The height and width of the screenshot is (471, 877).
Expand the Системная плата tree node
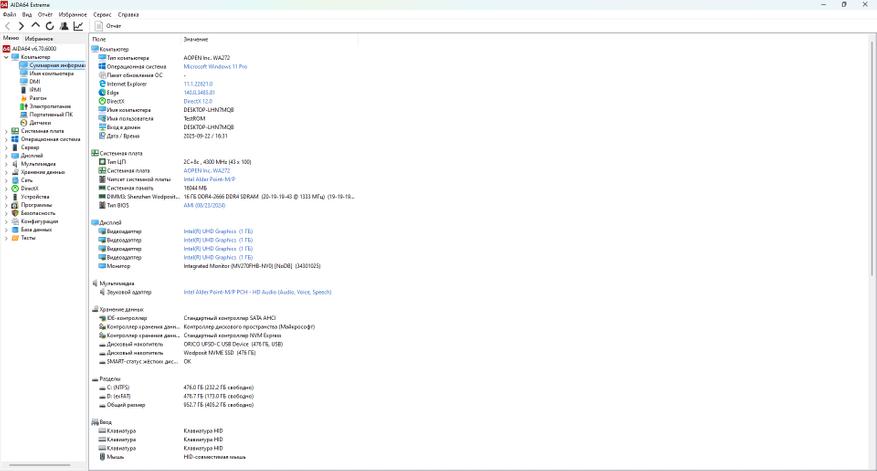(6, 131)
